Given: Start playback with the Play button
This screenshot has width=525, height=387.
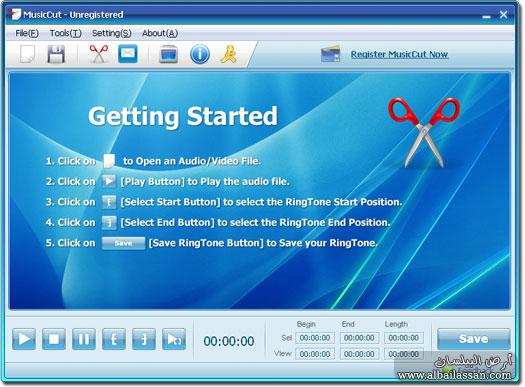Looking at the screenshot, I should click(24, 339).
